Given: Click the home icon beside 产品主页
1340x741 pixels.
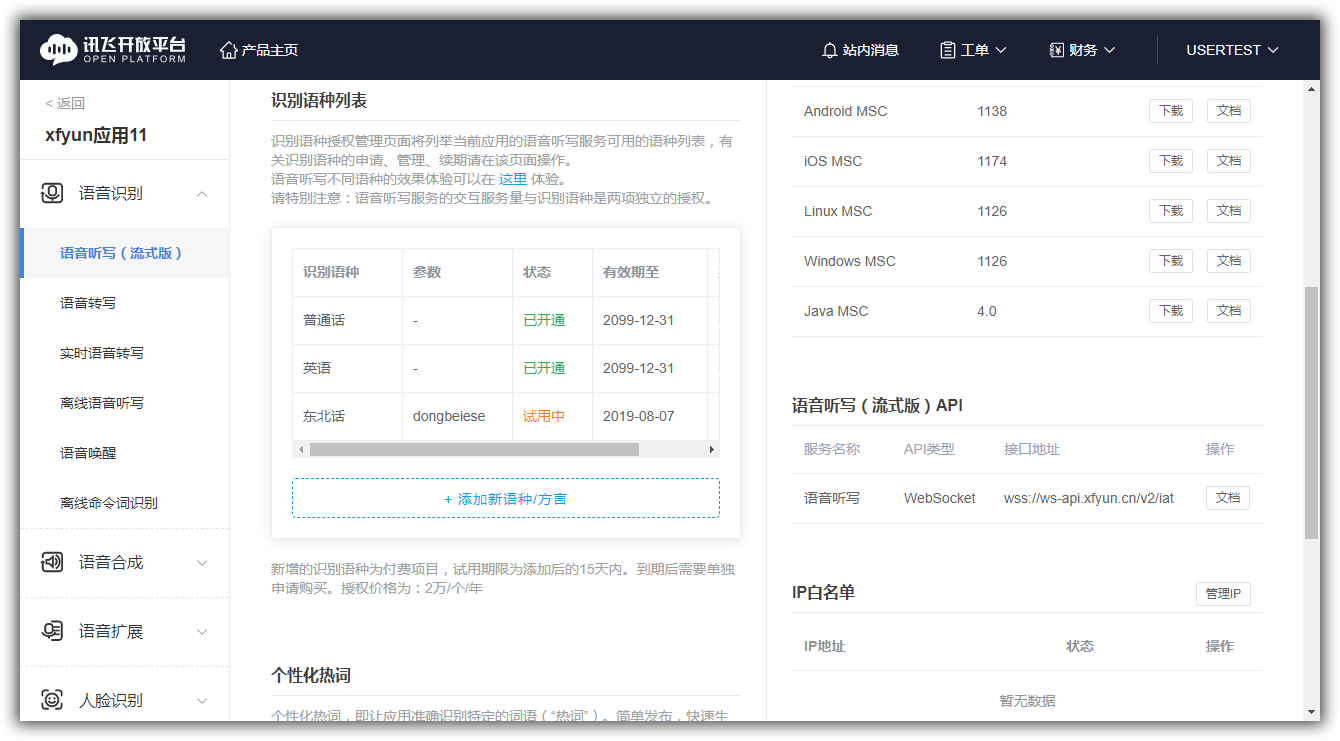Looking at the screenshot, I should [x=229, y=50].
